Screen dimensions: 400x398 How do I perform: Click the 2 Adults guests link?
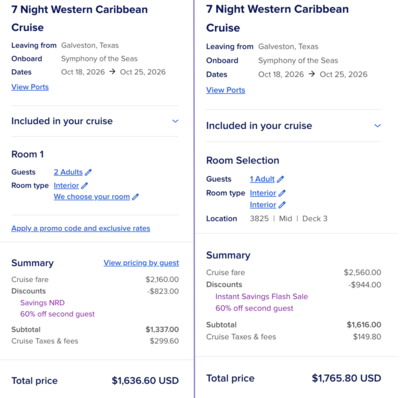coord(68,172)
